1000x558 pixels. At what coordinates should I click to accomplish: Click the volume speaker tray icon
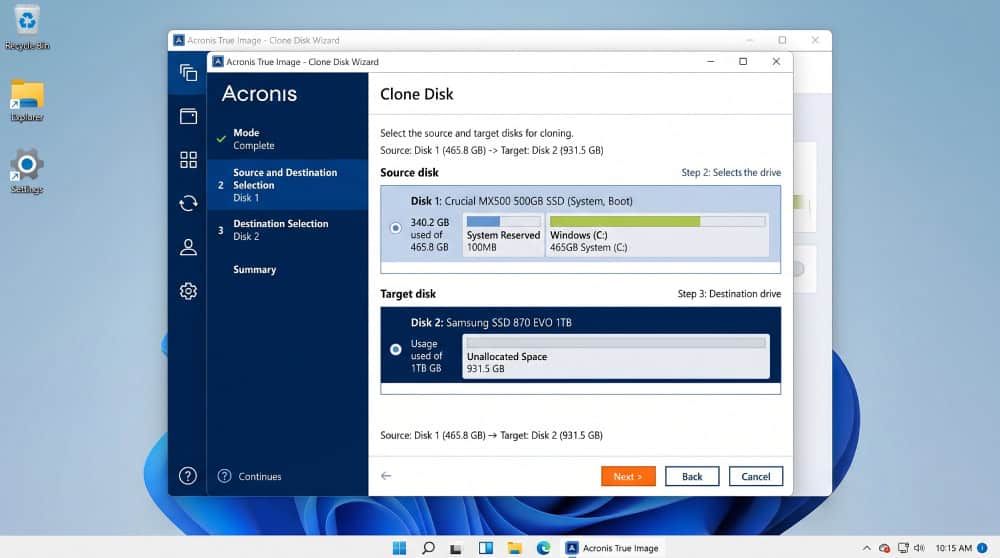919,548
